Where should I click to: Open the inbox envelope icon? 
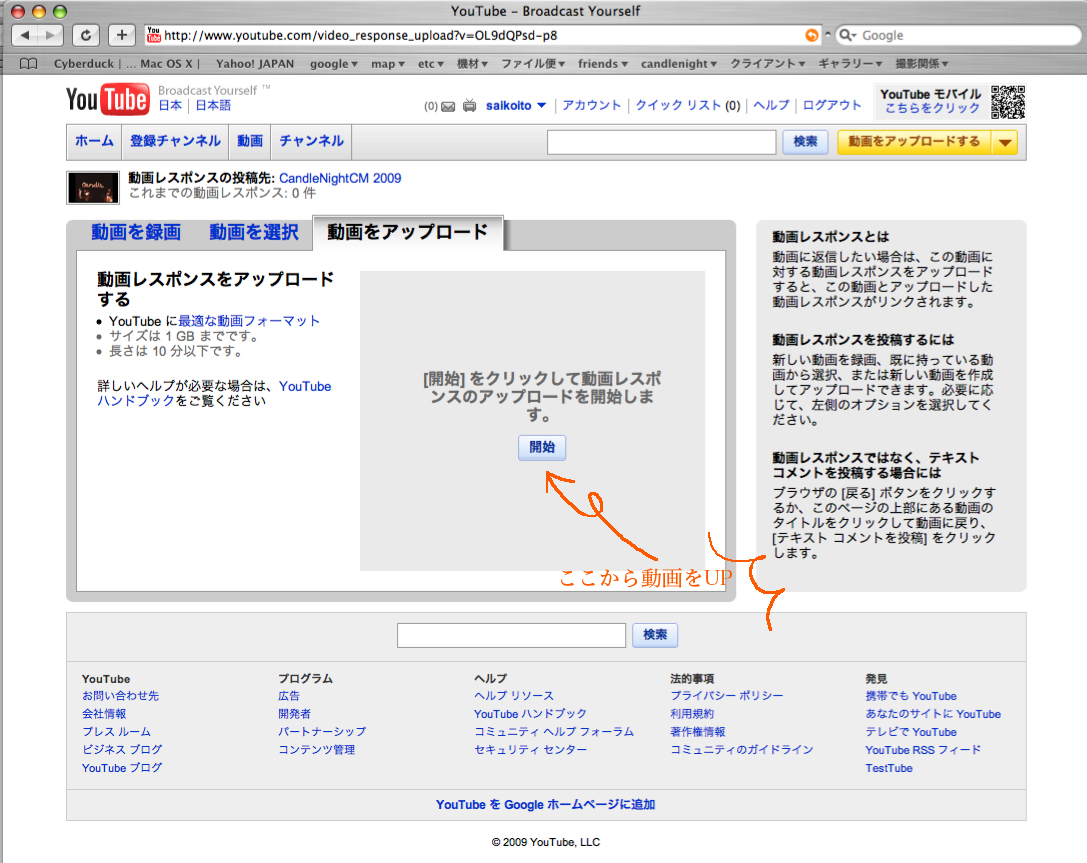tap(449, 106)
